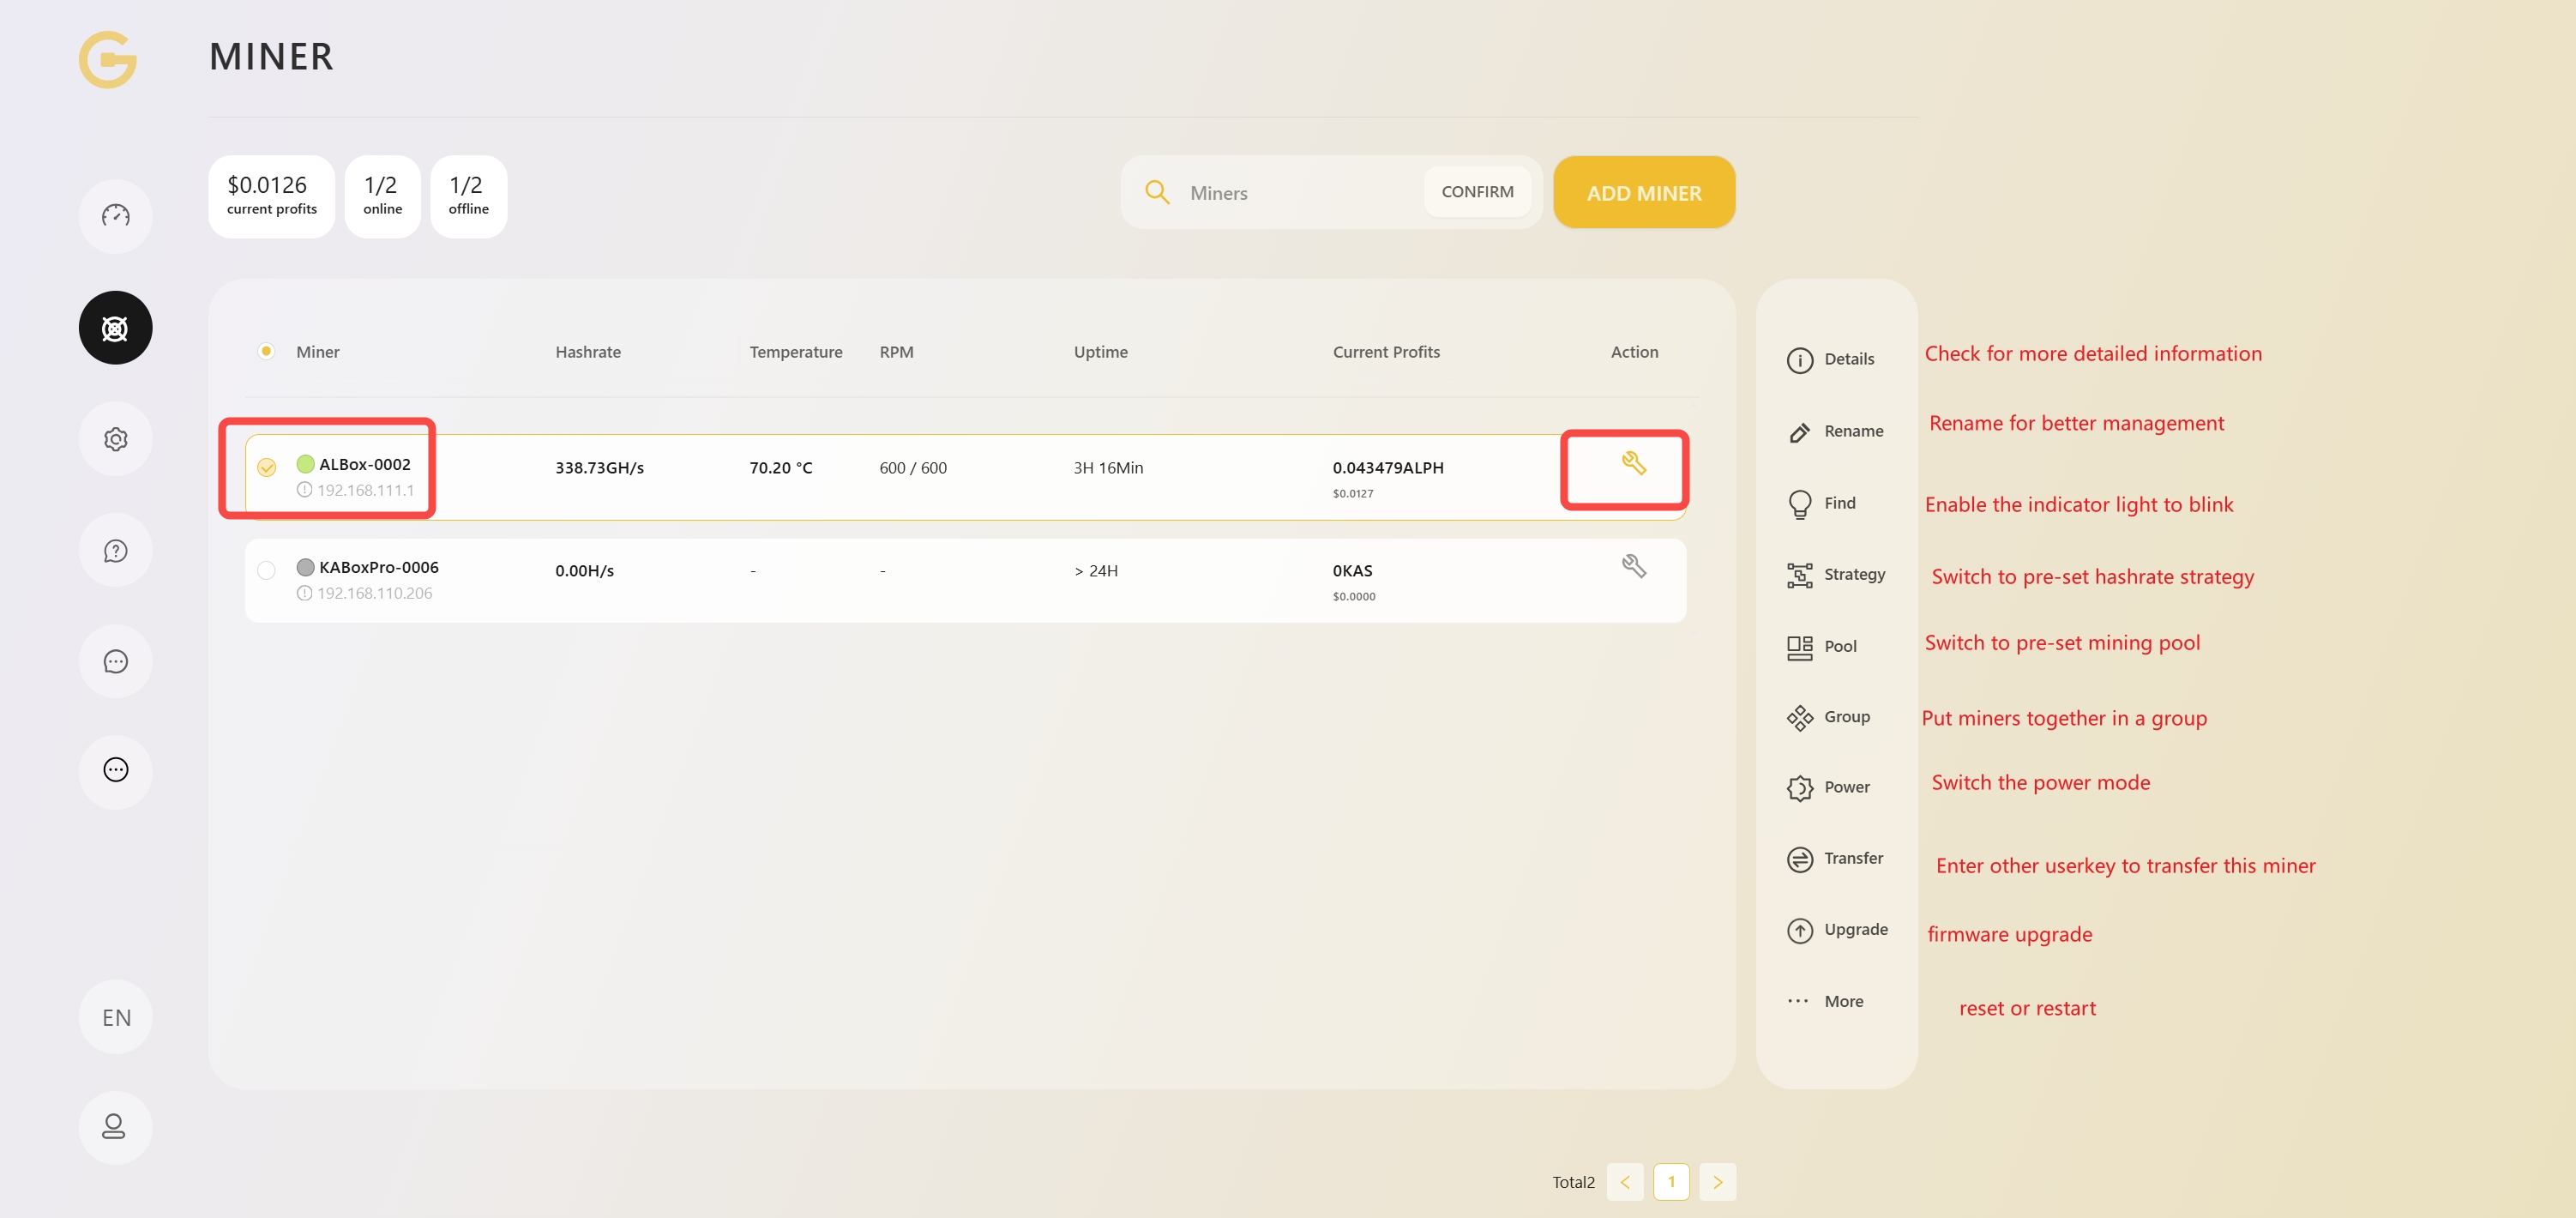The width and height of the screenshot is (2576, 1218).
Task: Select the KABoxPro-0006 row checkbox
Action: point(267,570)
